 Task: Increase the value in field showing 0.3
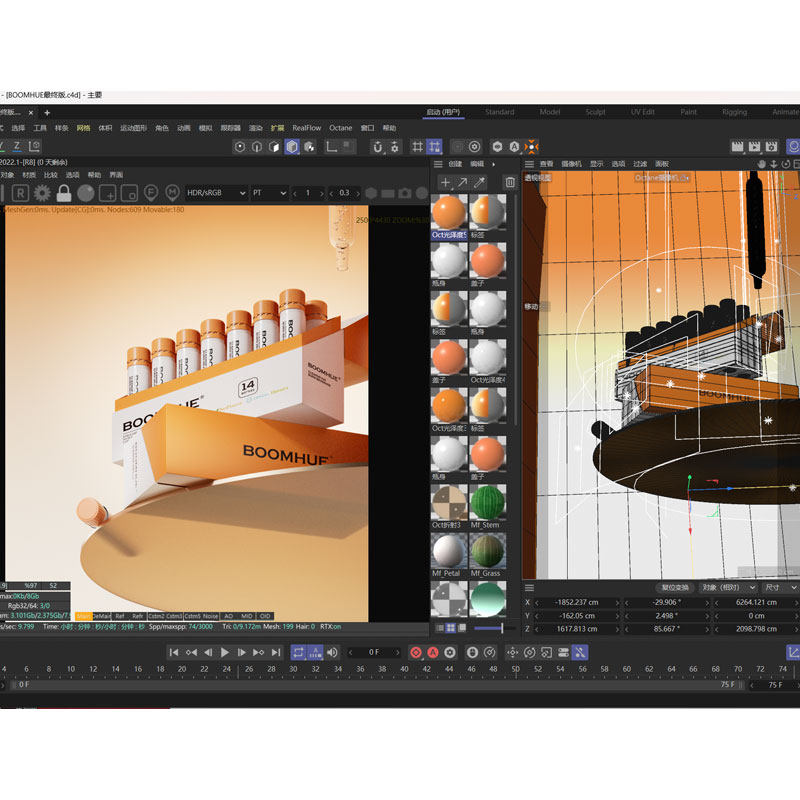click(358, 193)
